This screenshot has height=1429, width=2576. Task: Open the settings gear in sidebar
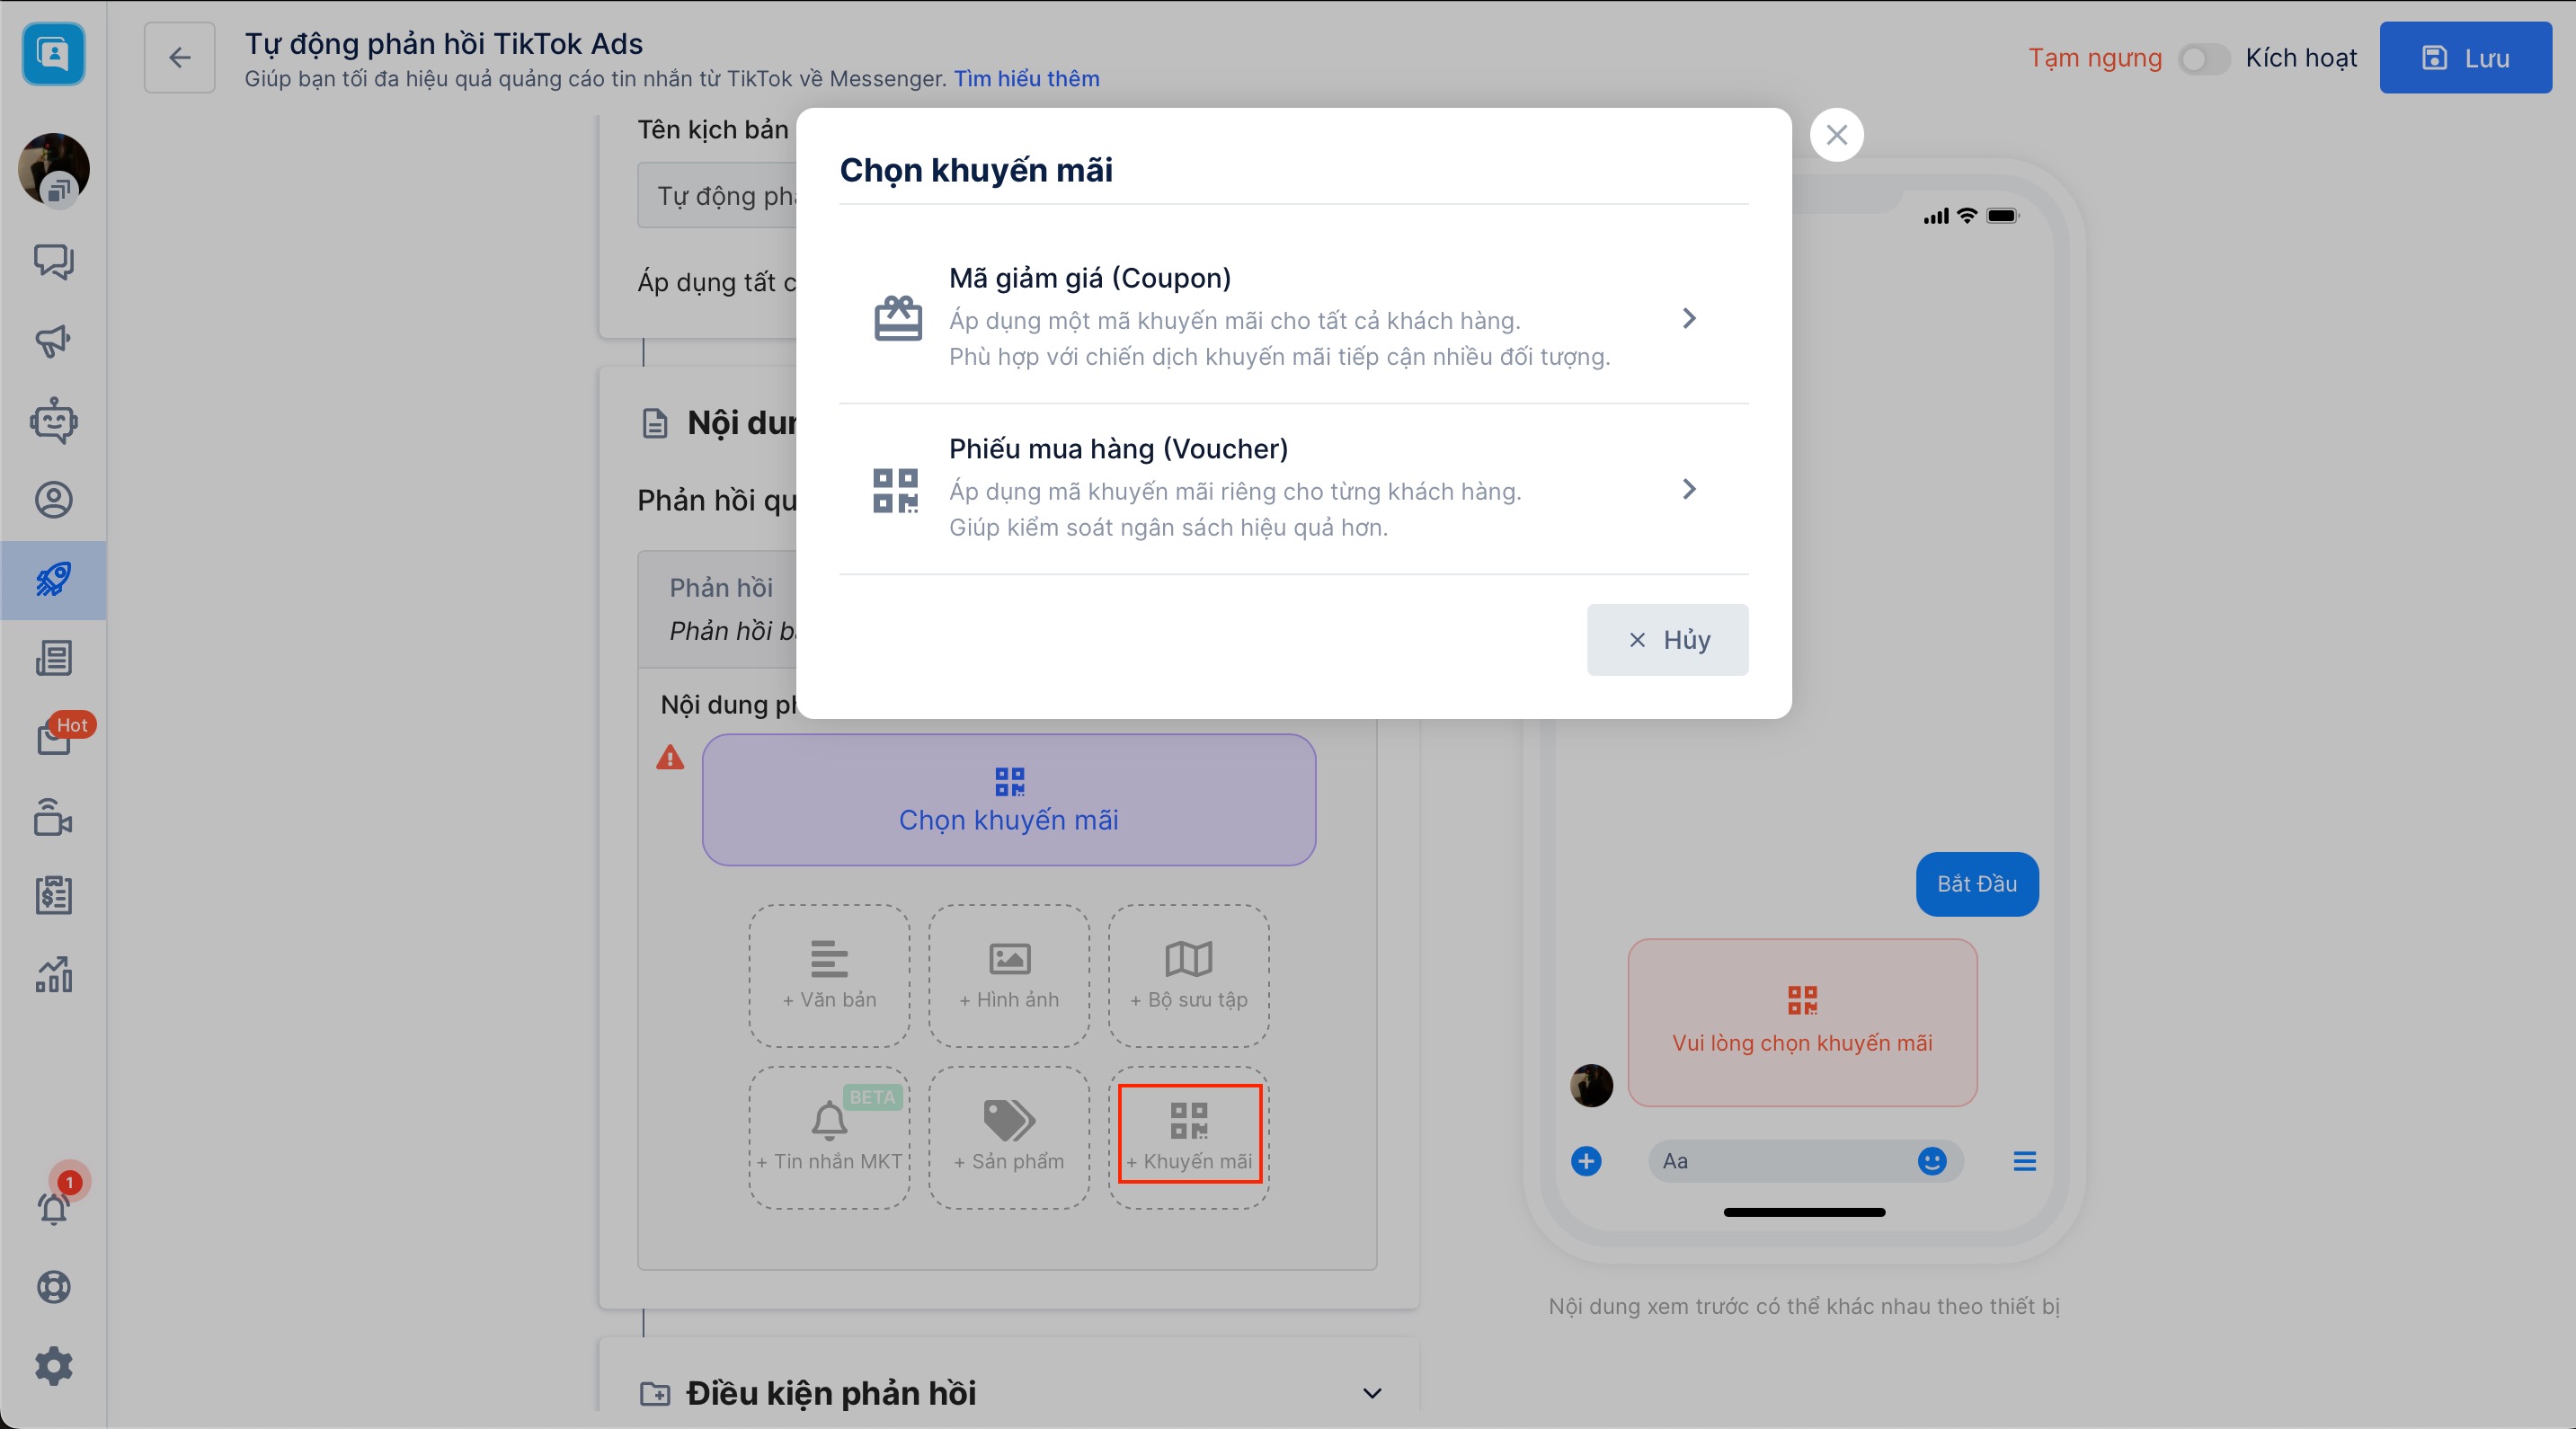(x=53, y=1365)
